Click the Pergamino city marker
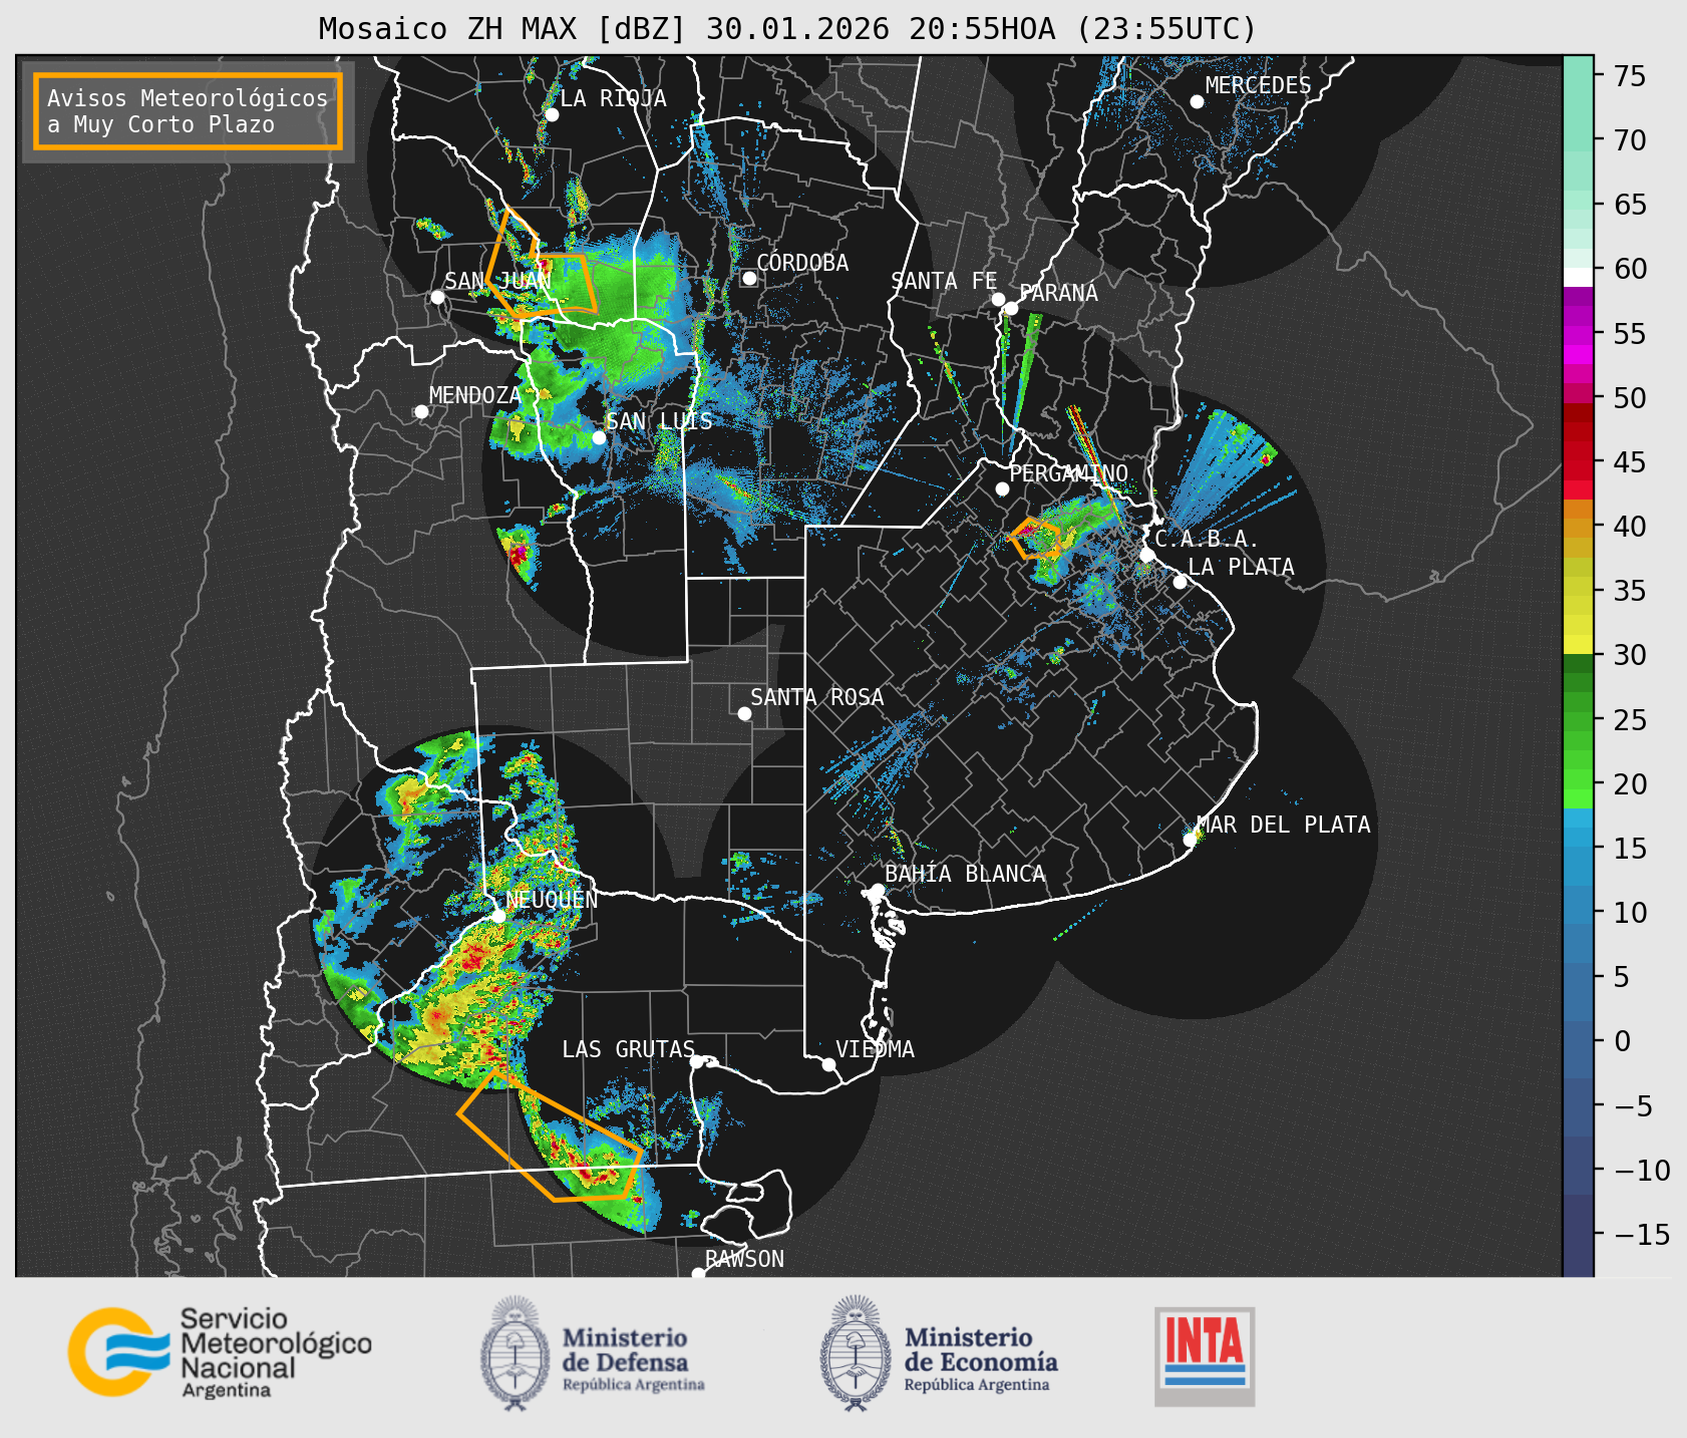 [1002, 489]
